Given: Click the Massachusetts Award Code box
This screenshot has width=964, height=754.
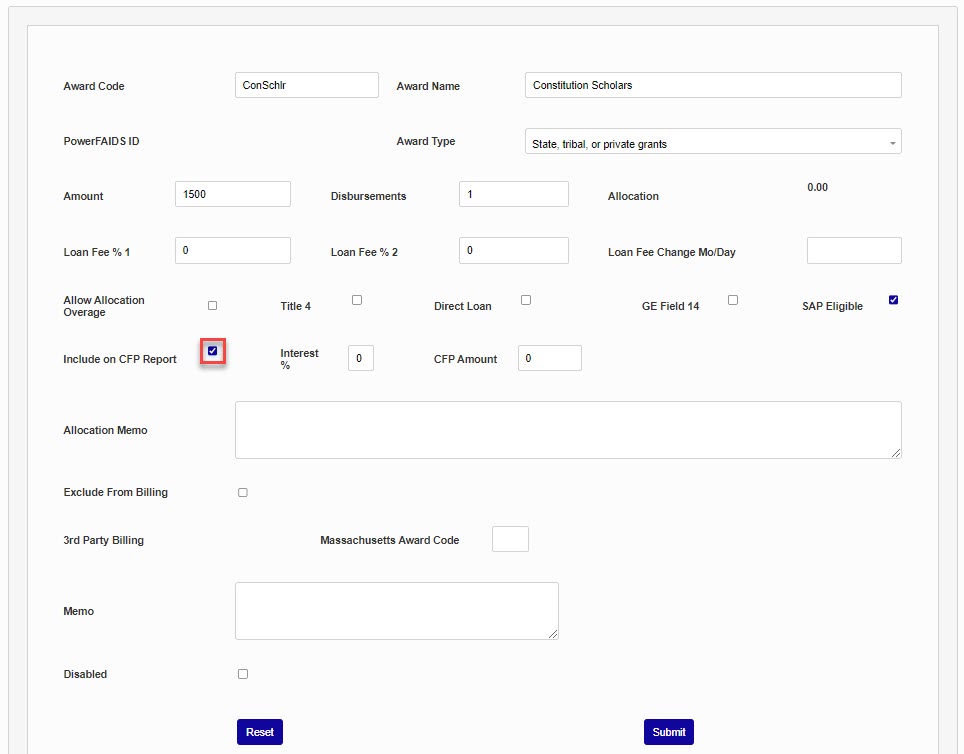Looking at the screenshot, I should pos(510,539).
